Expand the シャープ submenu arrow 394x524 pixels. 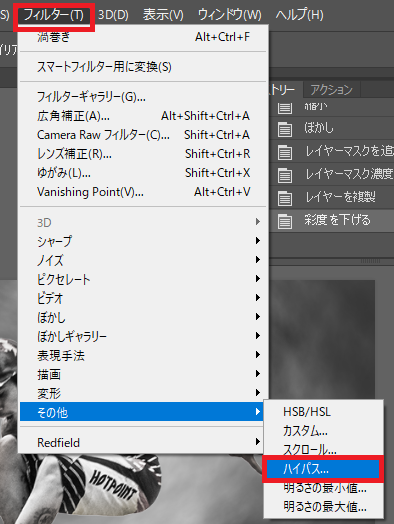click(258, 241)
